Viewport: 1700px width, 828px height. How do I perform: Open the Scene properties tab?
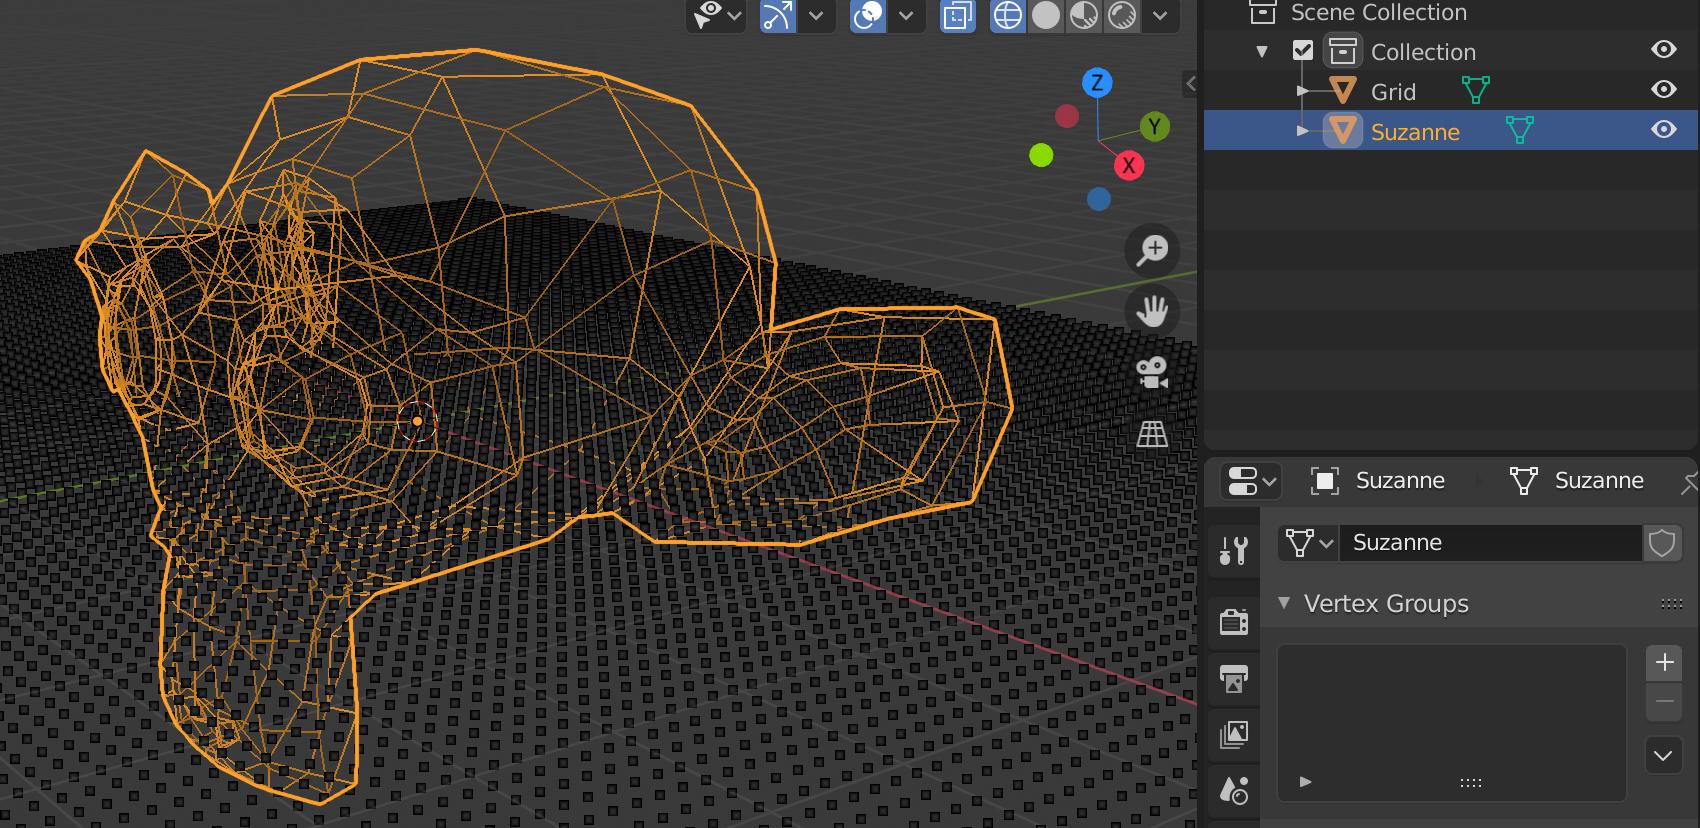point(1234,790)
